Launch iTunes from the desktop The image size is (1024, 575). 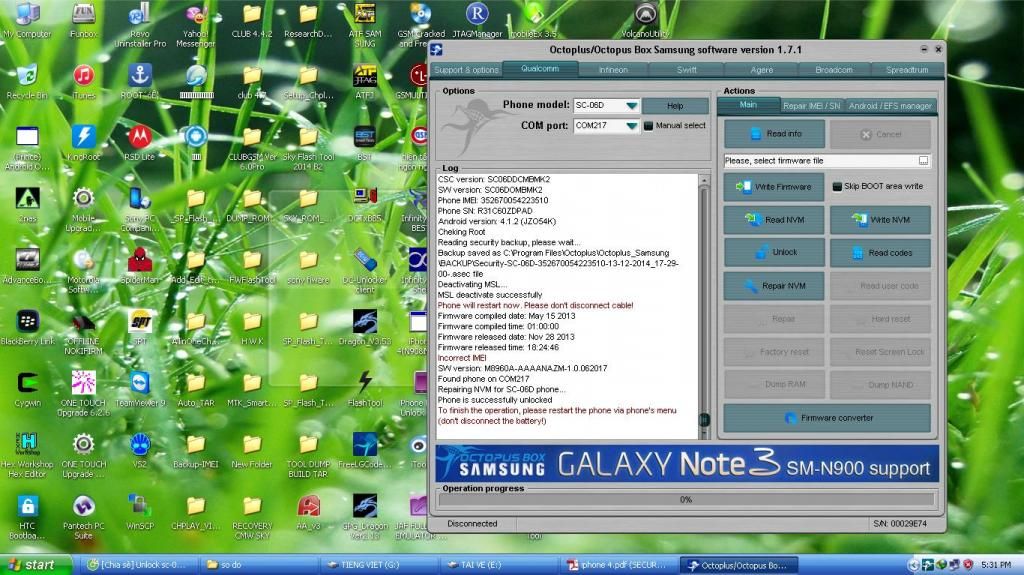pos(84,82)
